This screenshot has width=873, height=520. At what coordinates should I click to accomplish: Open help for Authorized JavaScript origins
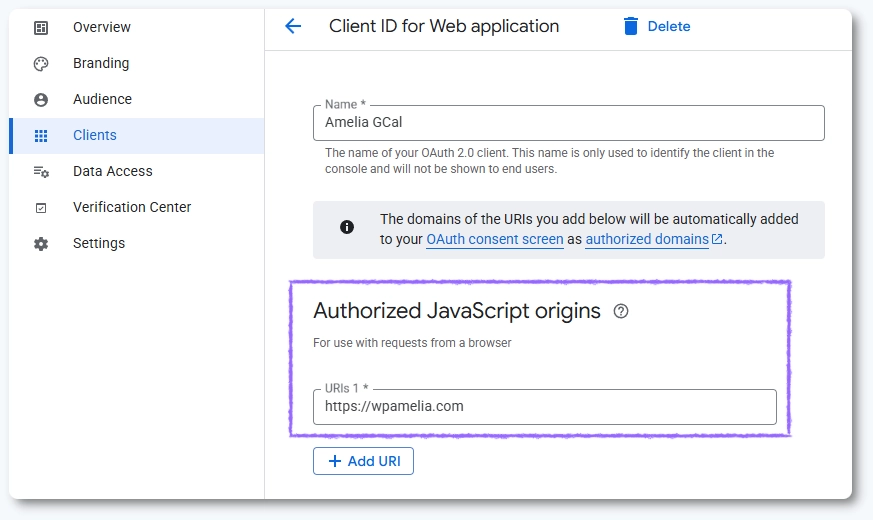tap(621, 312)
